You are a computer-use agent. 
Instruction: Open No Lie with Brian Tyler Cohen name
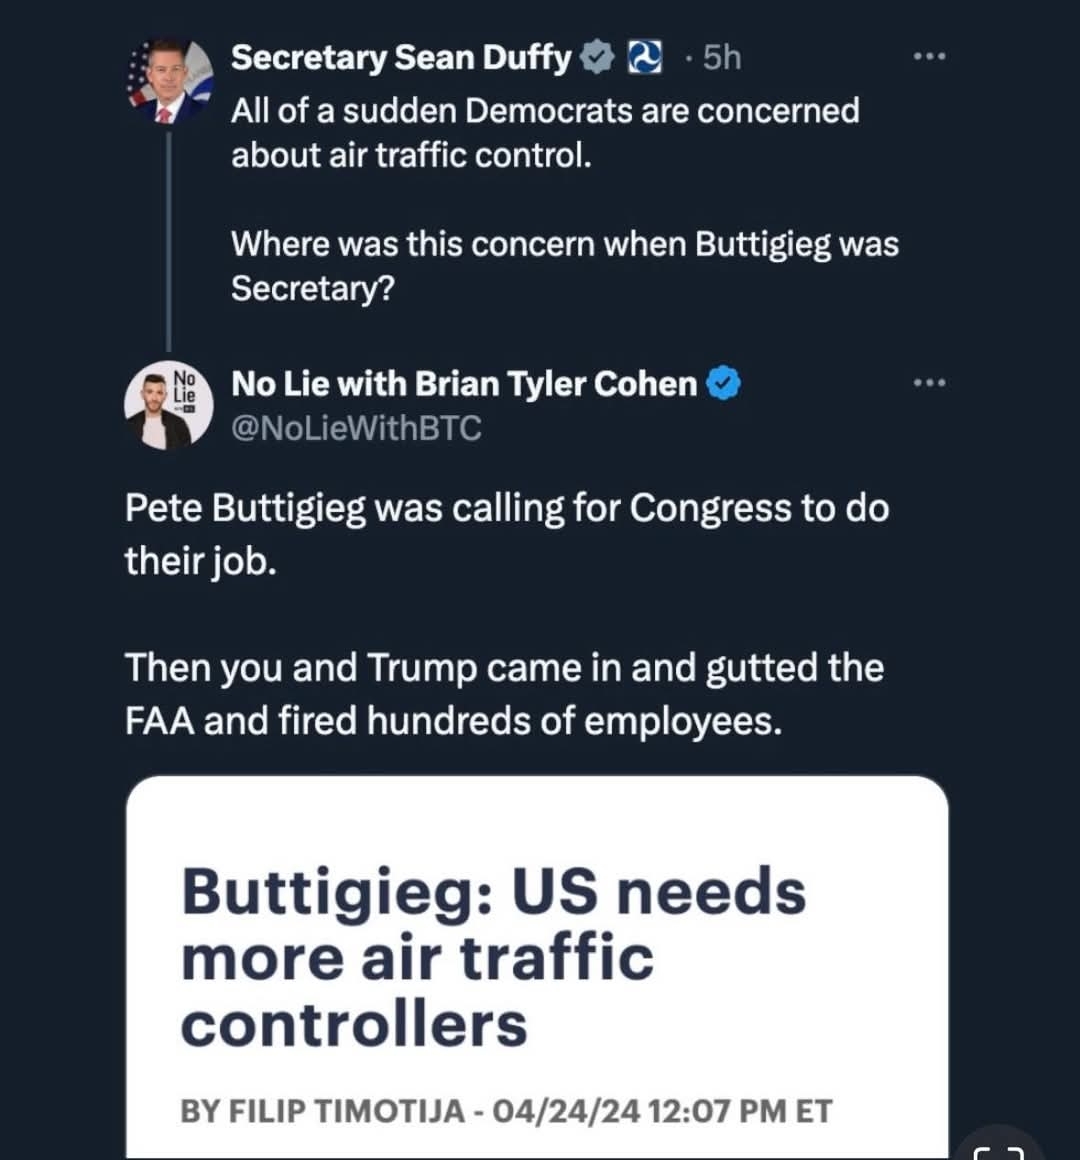click(x=464, y=384)
